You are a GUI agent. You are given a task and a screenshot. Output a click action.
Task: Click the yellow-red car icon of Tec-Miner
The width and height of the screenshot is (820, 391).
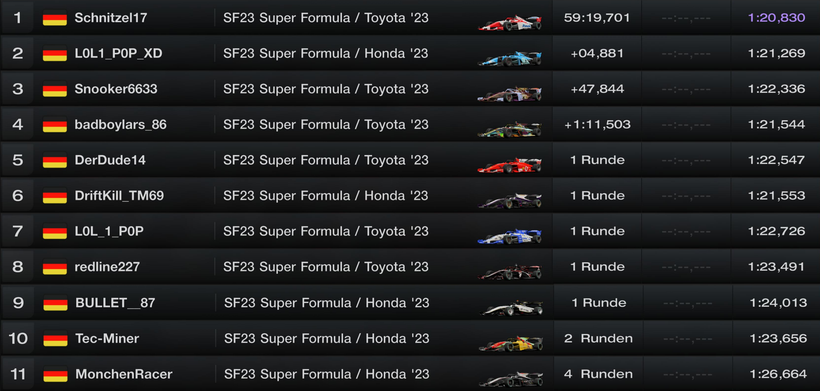point(511,343)
